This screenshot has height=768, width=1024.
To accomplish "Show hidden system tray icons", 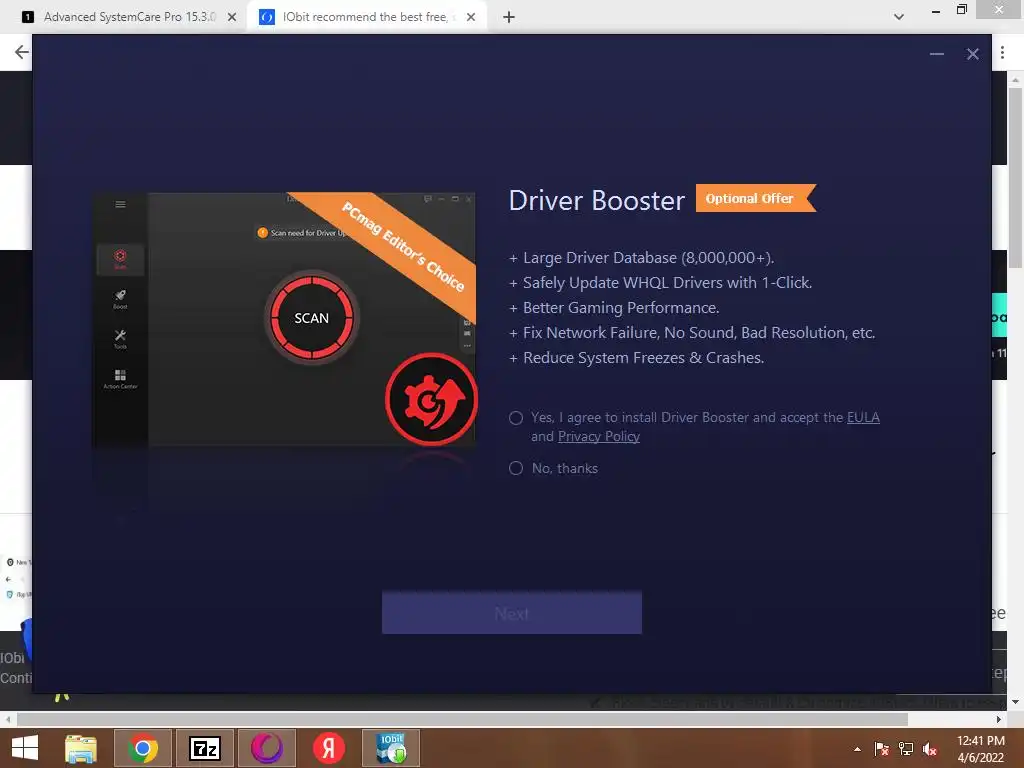I will [857, 749].
